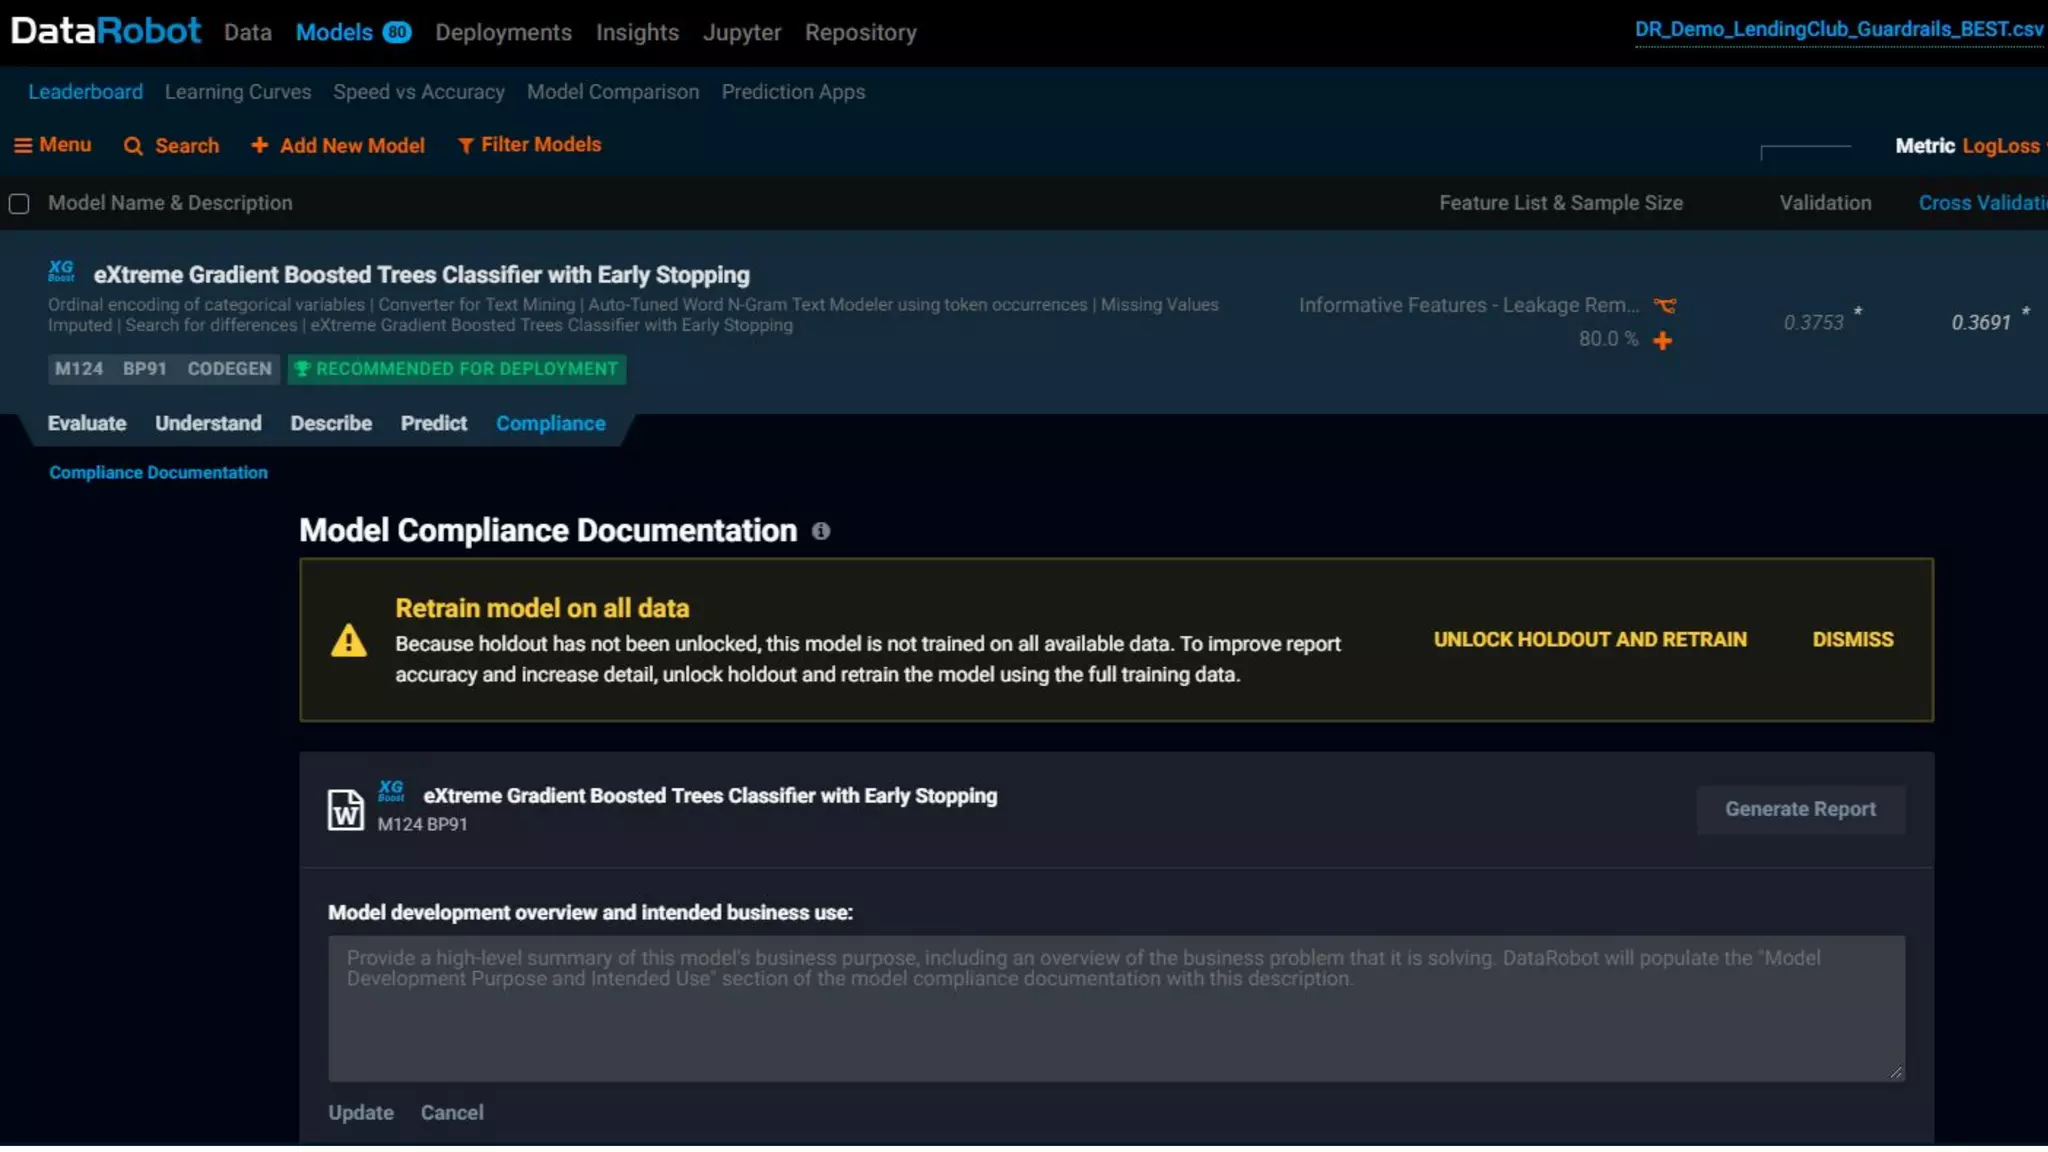Open the project name dropdown DR_Demo_LendingClub
2048x1152 pixels.
point(1838,29)
